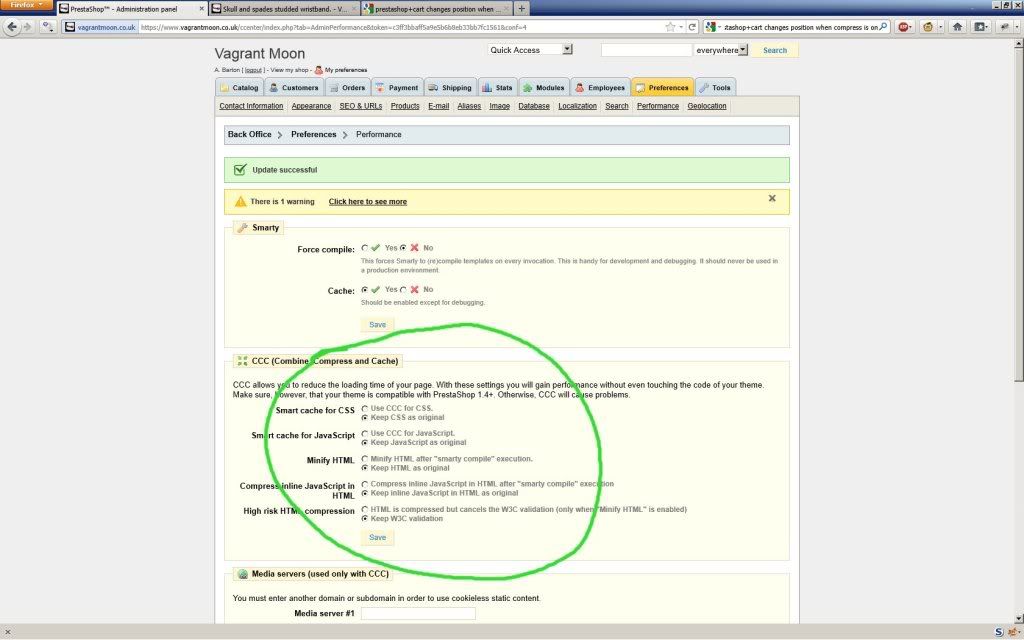Select No radio for Smarty Cache
Viewport: 1024px width, 640px height.
coord(403,289)
